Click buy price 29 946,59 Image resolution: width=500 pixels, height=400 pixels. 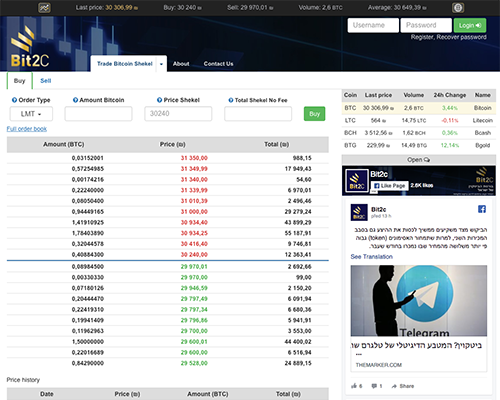(x=194, y=288)
